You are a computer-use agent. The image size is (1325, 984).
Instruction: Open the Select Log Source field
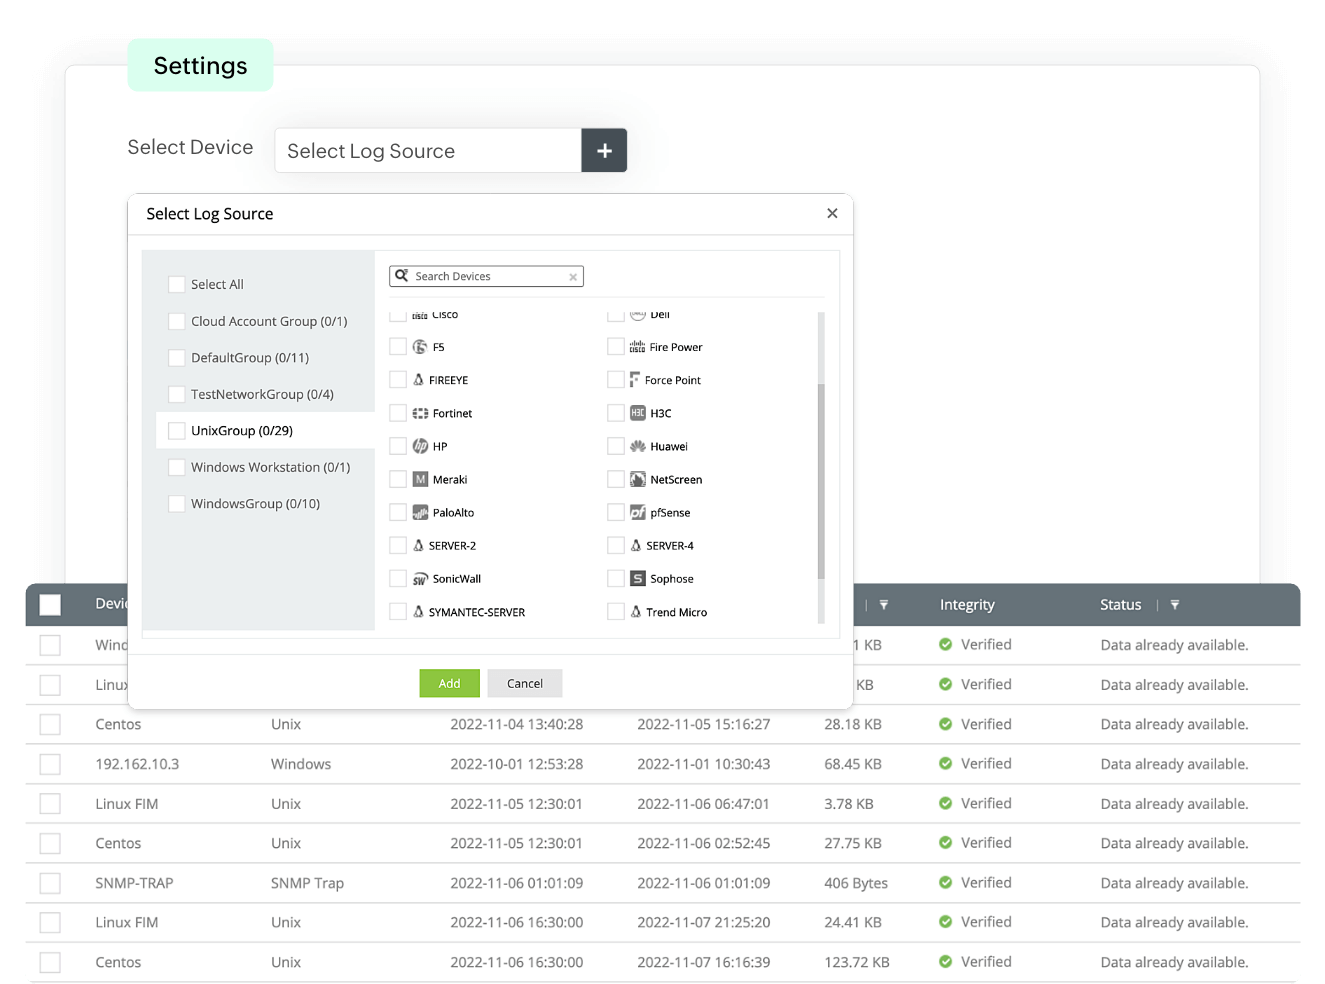click(428, 151)
